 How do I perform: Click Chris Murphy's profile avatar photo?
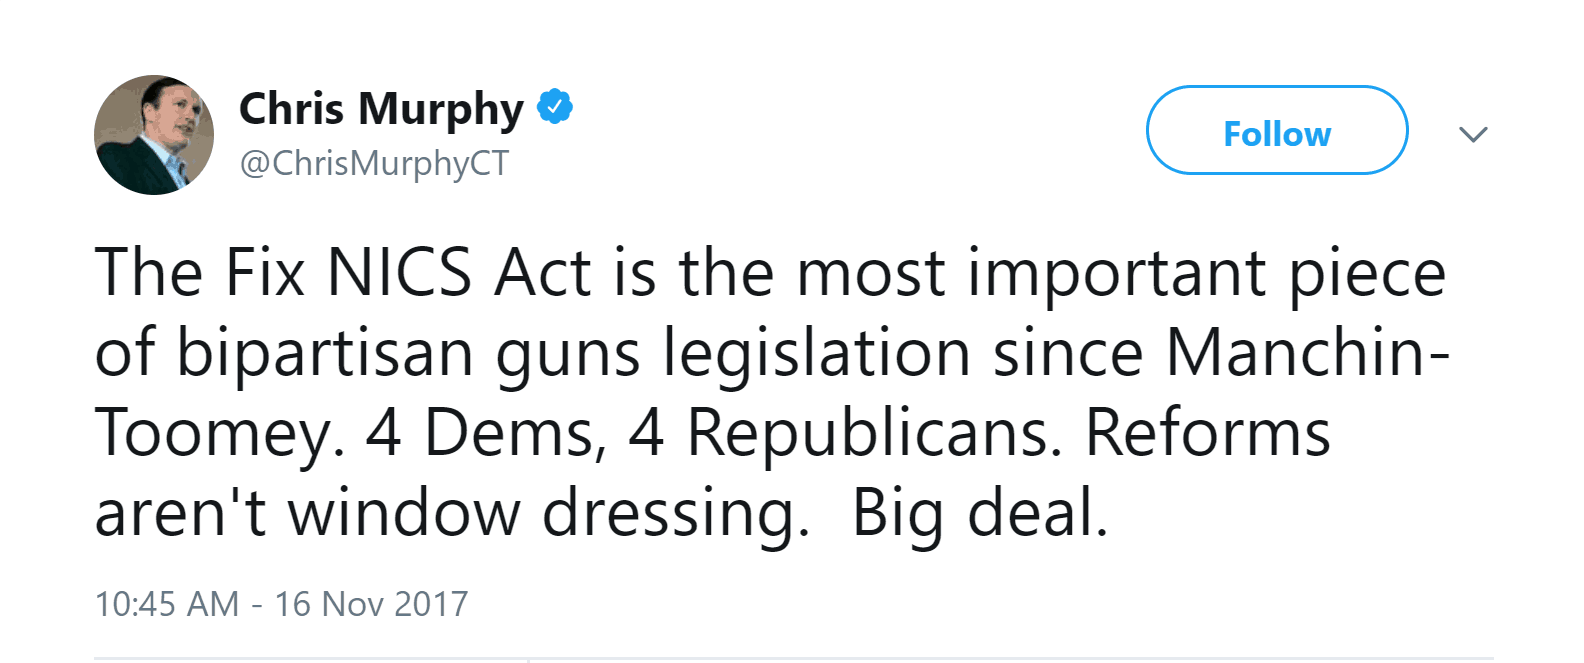coord(154,135)
